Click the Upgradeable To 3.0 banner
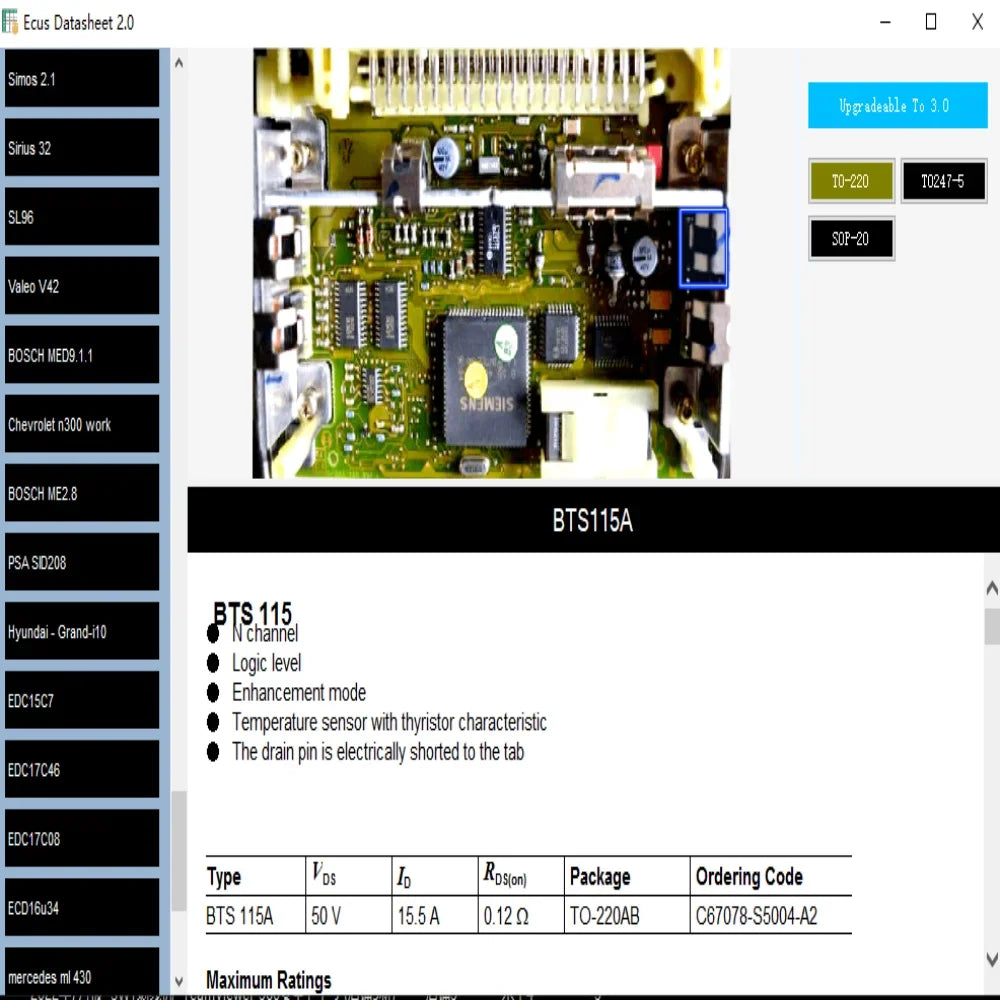The image size is (1000, 1000). [x=897, y=105]
